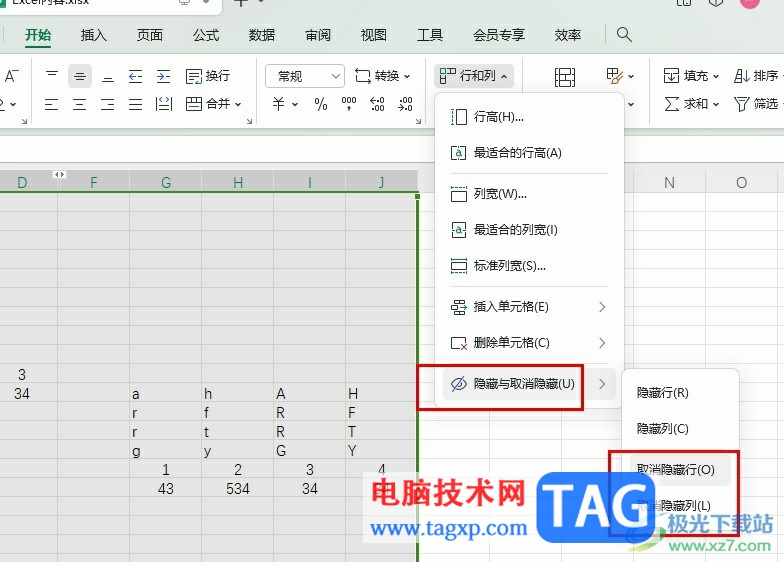Switch to the 工具 Tools tab
This screenshot has height=562, width=784.
[x=430, y=35]
